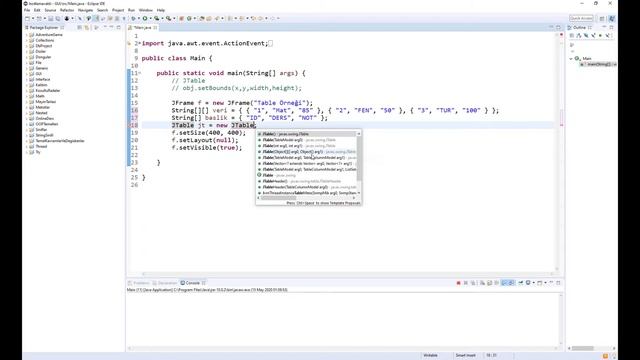Click the orange status icon in bottom-right corner
Image resolution: width=640 pixels, height=360 pixels.
(605, 356)
